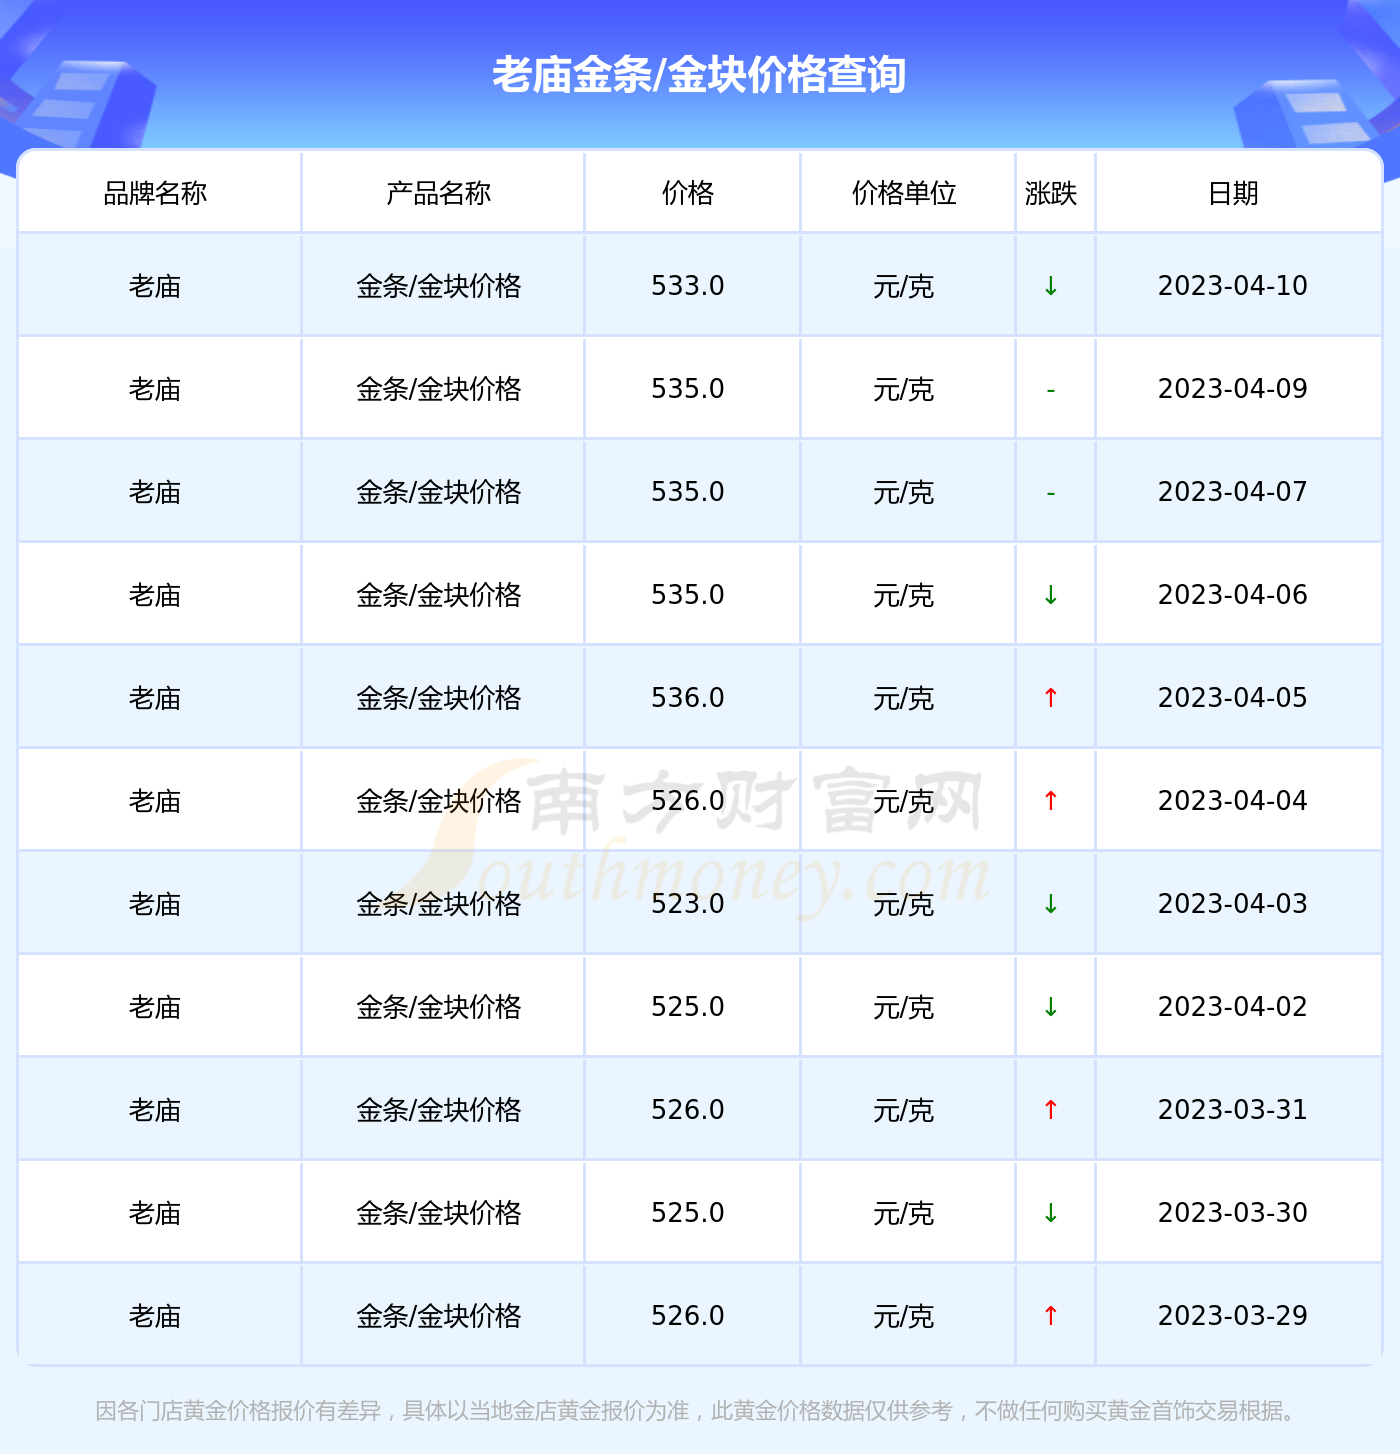1400x1455 pixels.
Task: Click the date 2023-04-06
Action: (1233, 595)
